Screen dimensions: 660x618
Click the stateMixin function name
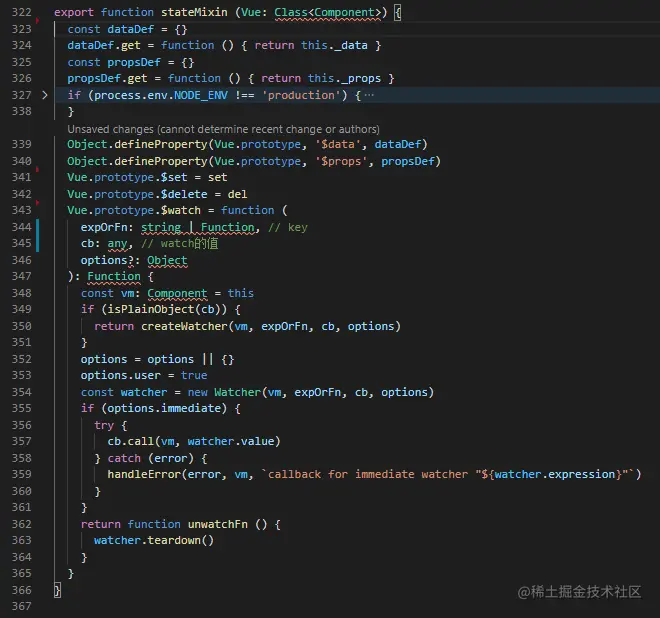[x=194, y=12]
